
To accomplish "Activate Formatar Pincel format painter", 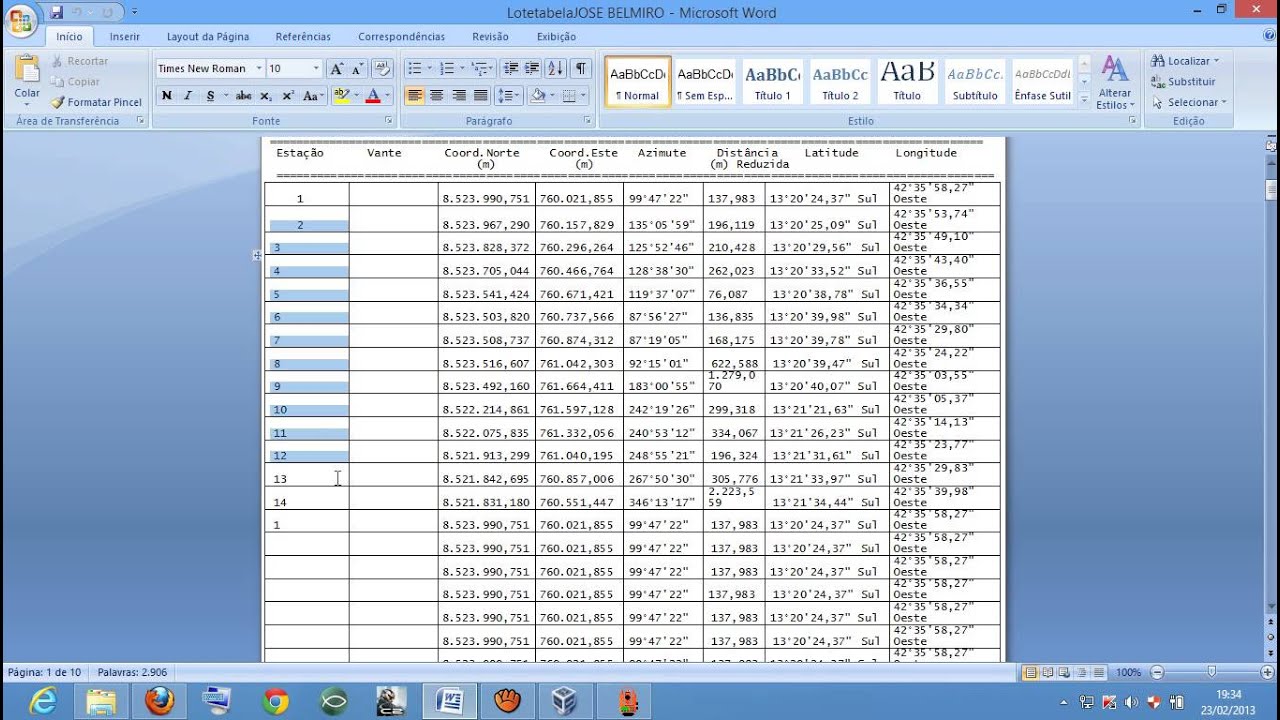I will (x=96, y=102).
